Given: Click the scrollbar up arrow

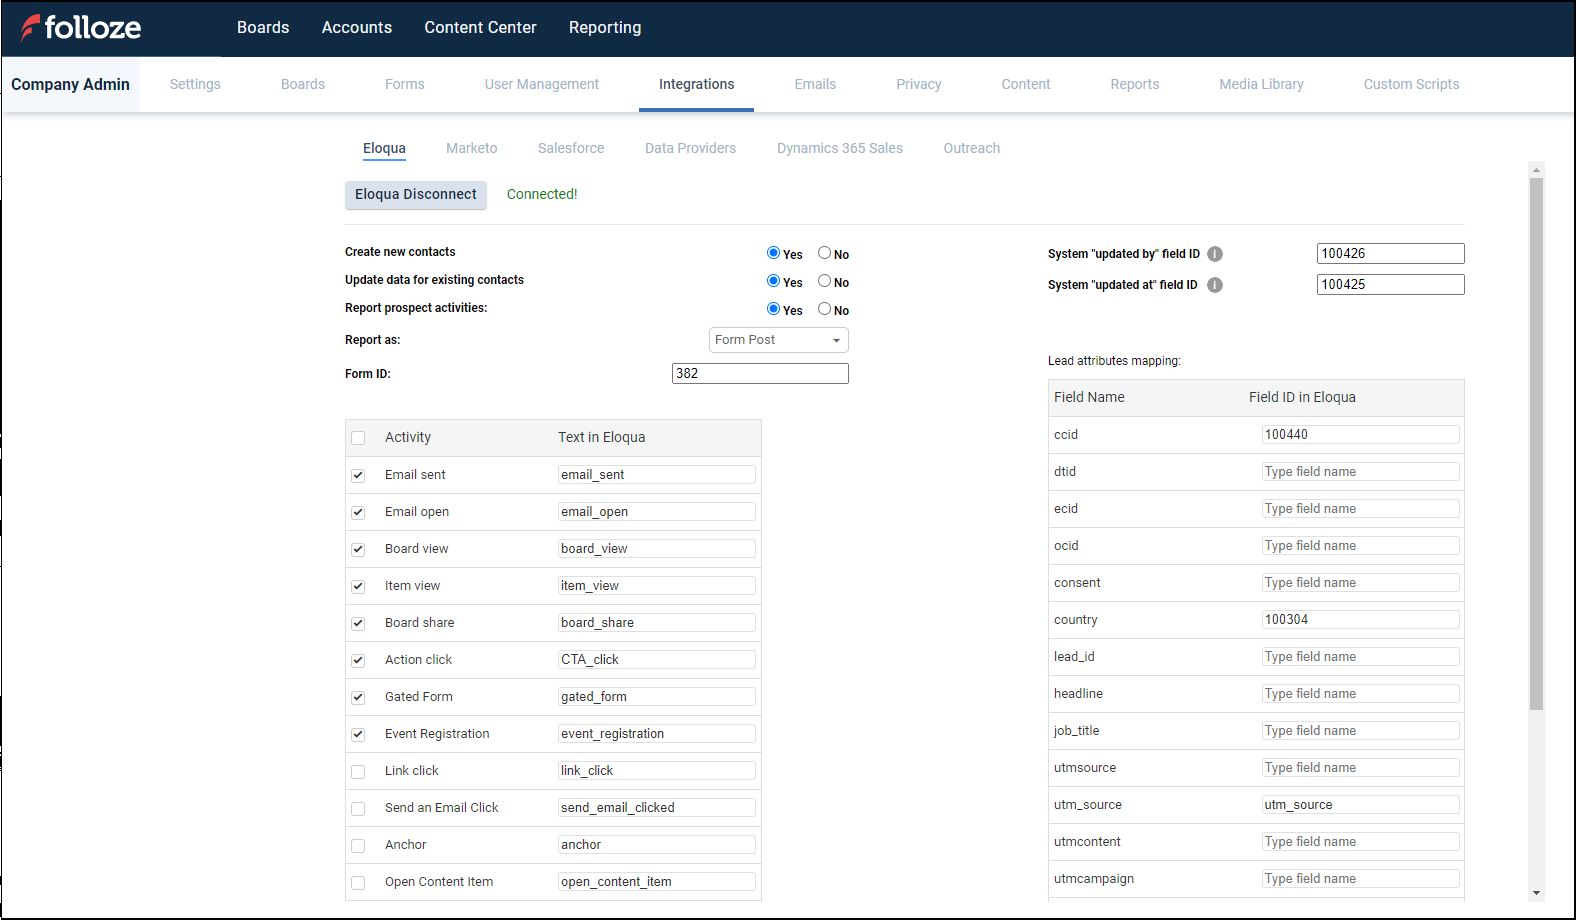Looking at the screenshot, I should (1536, 170).
